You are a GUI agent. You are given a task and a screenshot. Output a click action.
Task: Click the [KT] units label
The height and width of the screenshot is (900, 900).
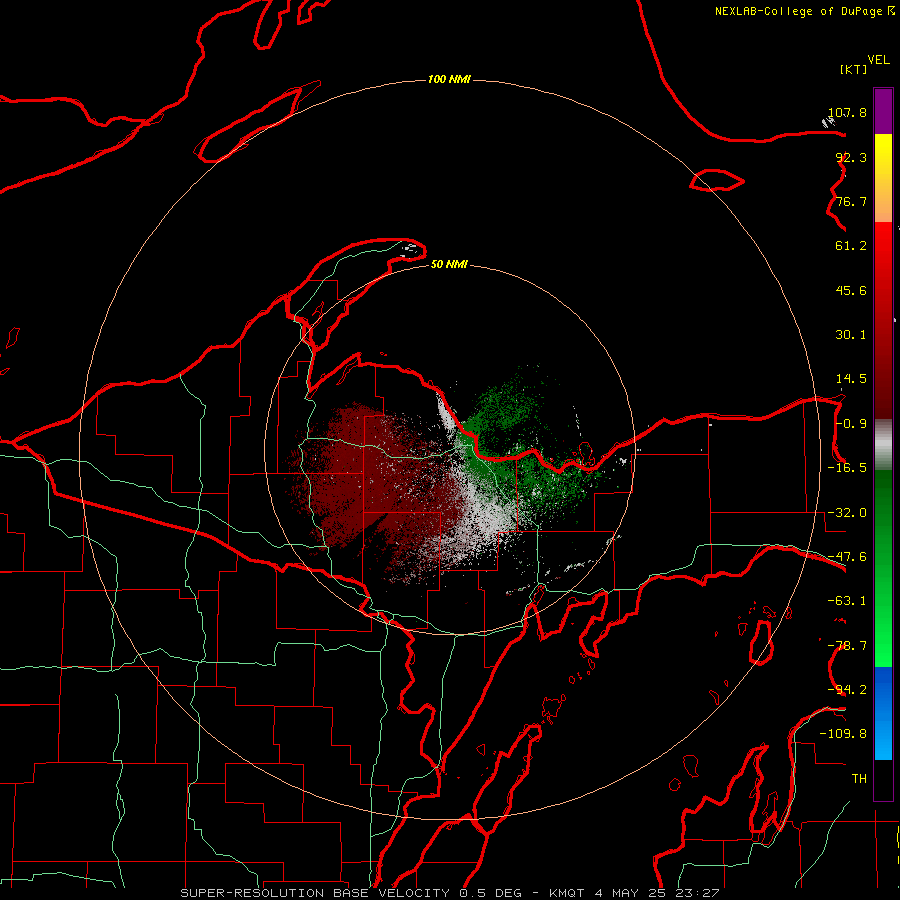click(853, 69)
